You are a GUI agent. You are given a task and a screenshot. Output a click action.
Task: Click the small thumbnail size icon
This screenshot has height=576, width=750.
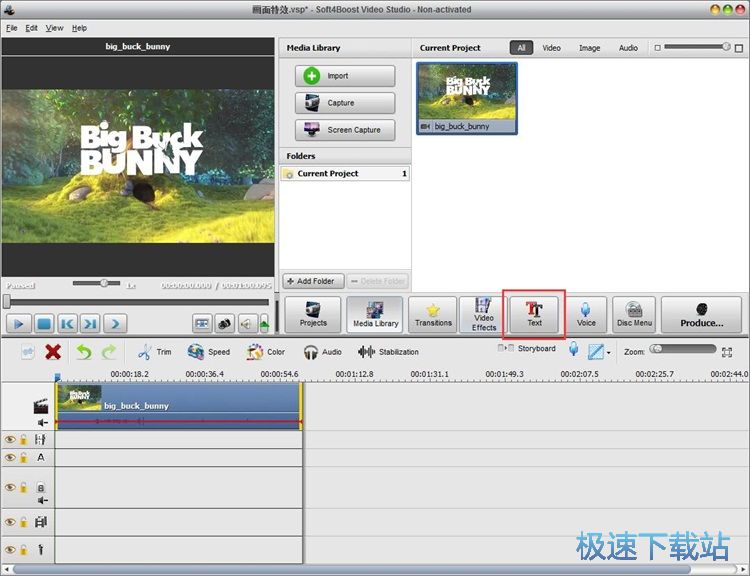657,48
